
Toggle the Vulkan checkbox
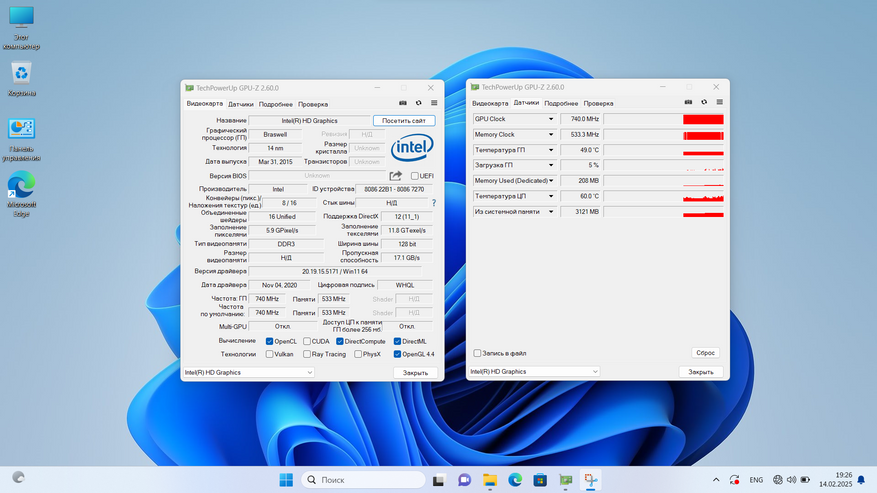pyautogui.click(x=270, y=354)
